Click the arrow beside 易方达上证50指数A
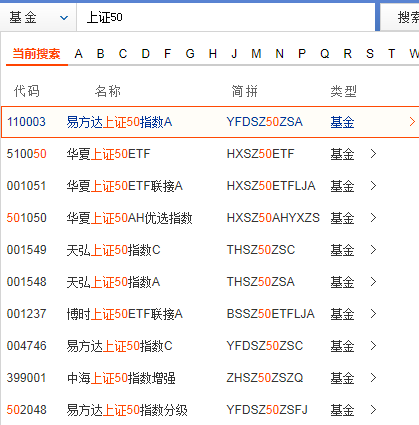The height and width of the screenshot is (425, 419). click(412, 122)
